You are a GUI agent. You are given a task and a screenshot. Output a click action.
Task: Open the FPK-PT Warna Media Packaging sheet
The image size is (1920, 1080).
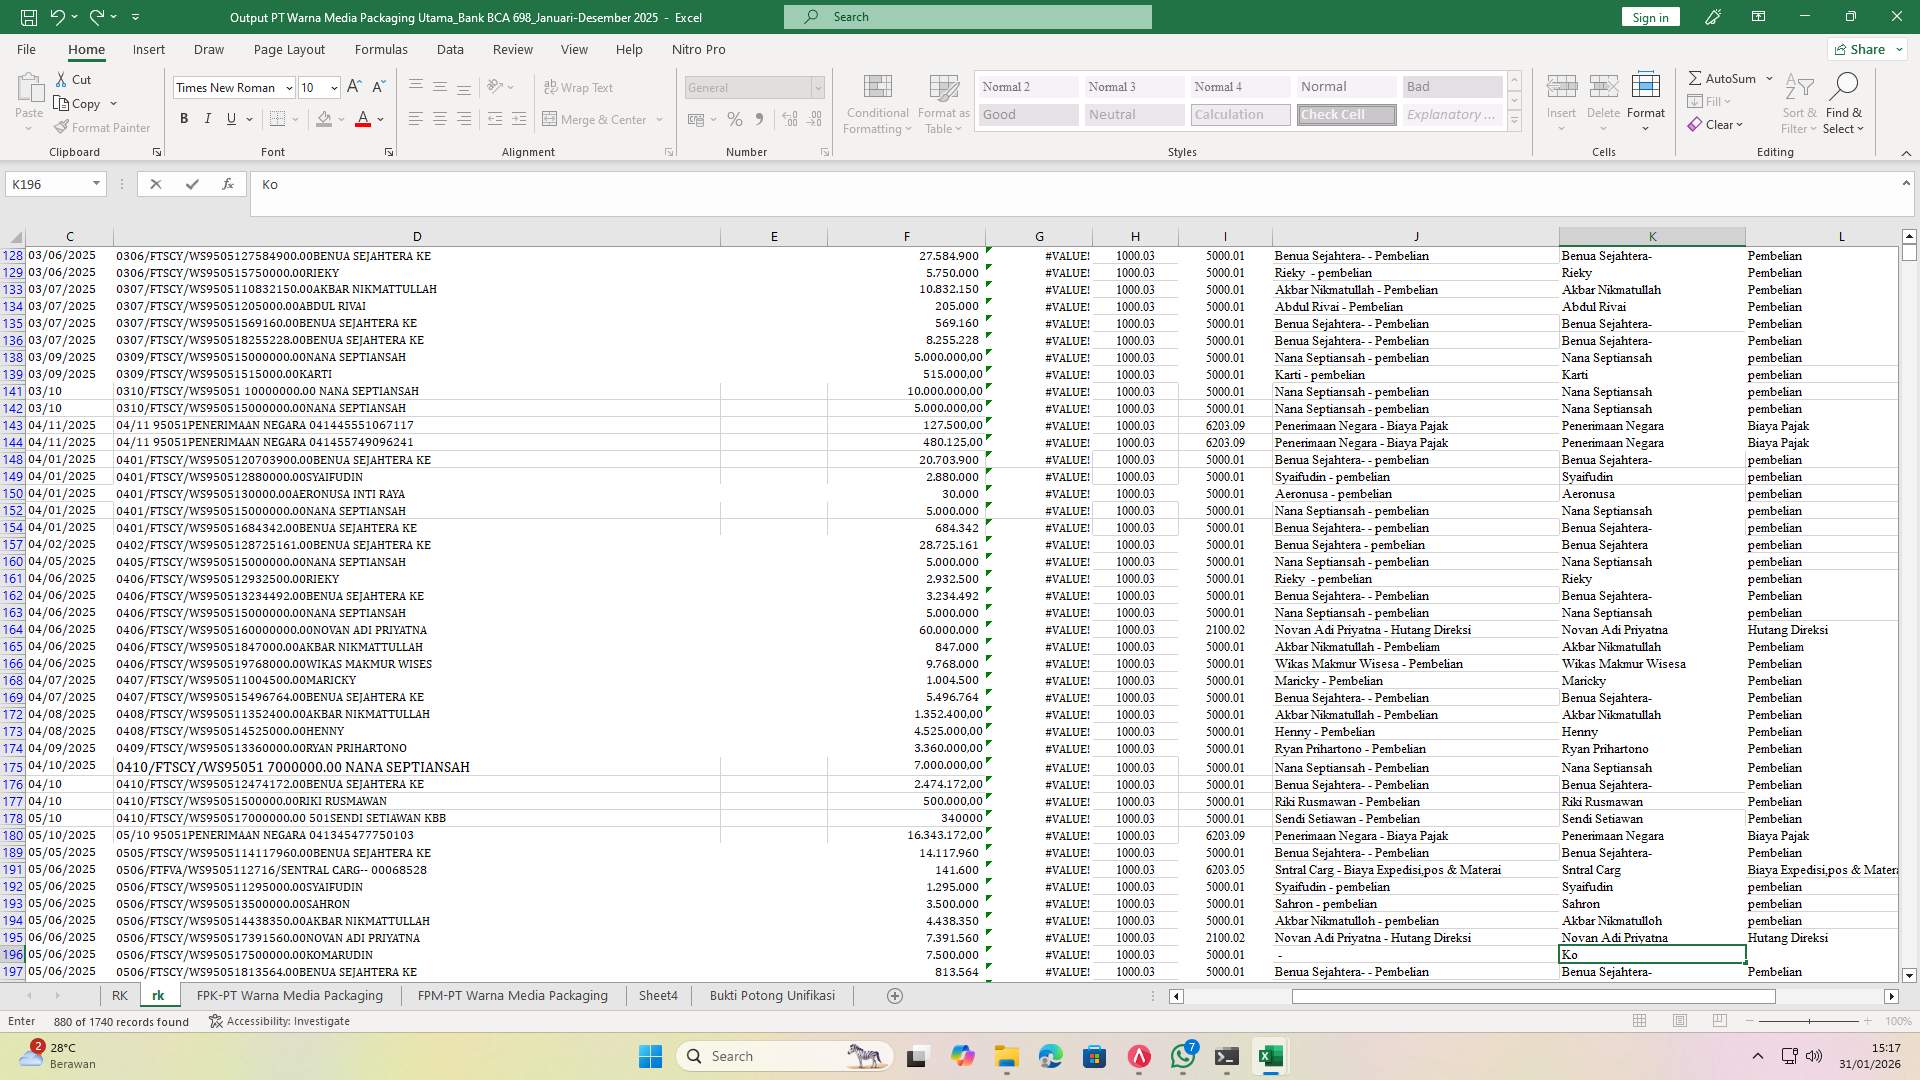290,995
